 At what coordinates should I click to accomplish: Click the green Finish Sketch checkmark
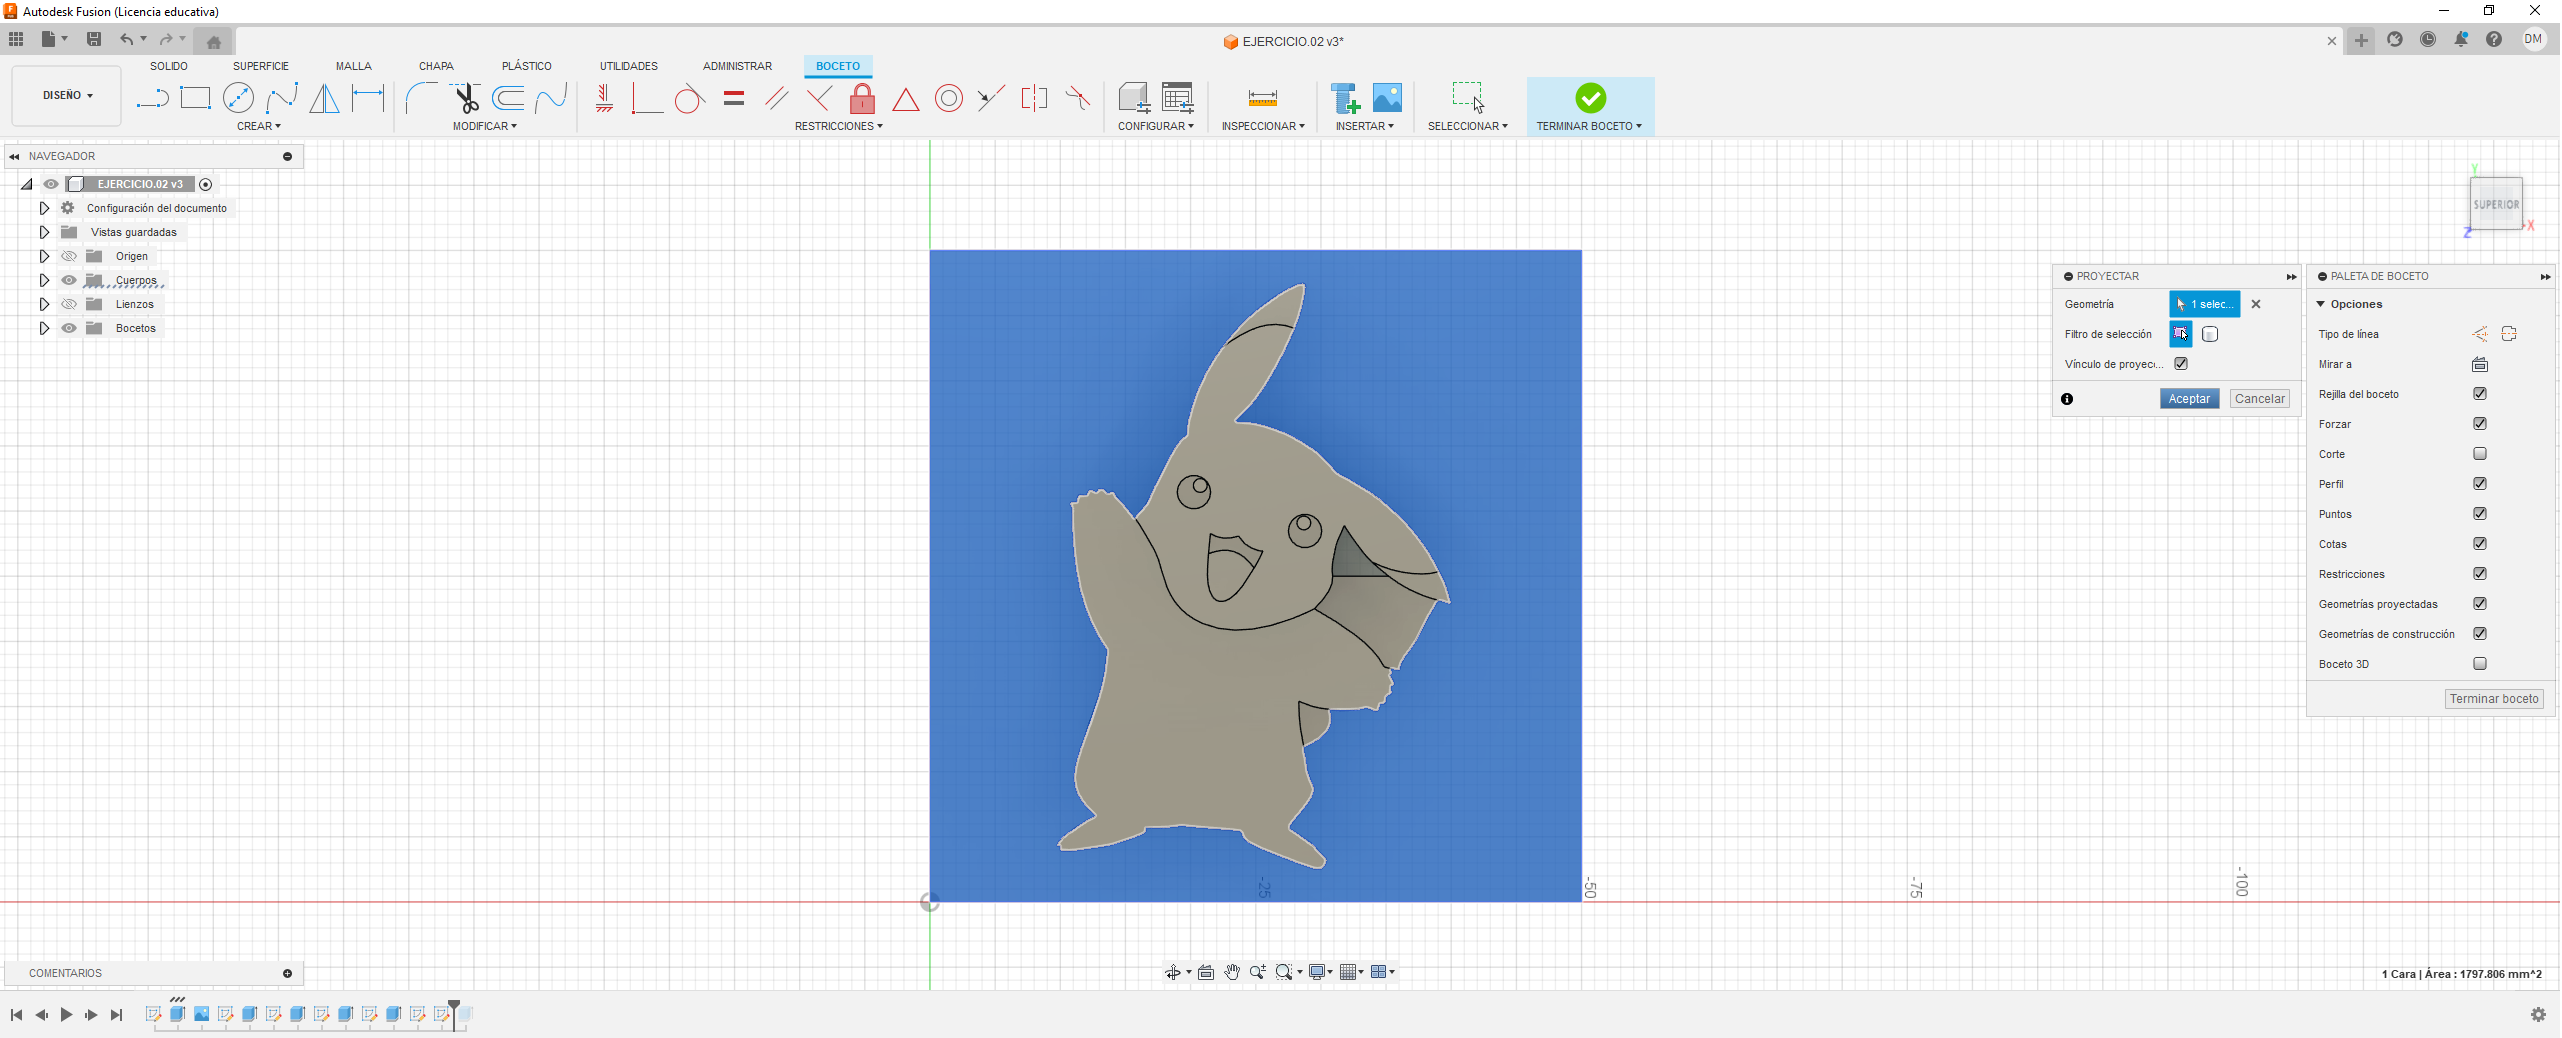pyautogui.click(x=1590, y=98)
